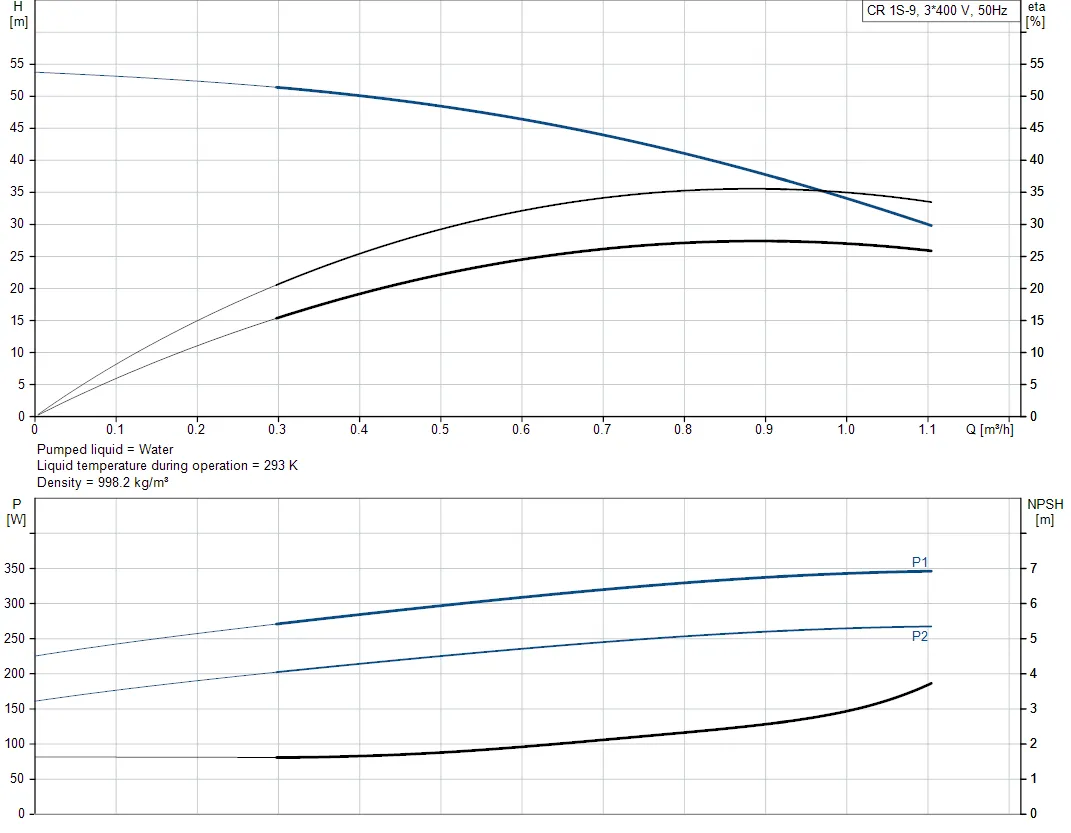This screenshot has height=833, width=1071.
Task: Click the eta [%] axis title
Action: [x=1035, y=14]
